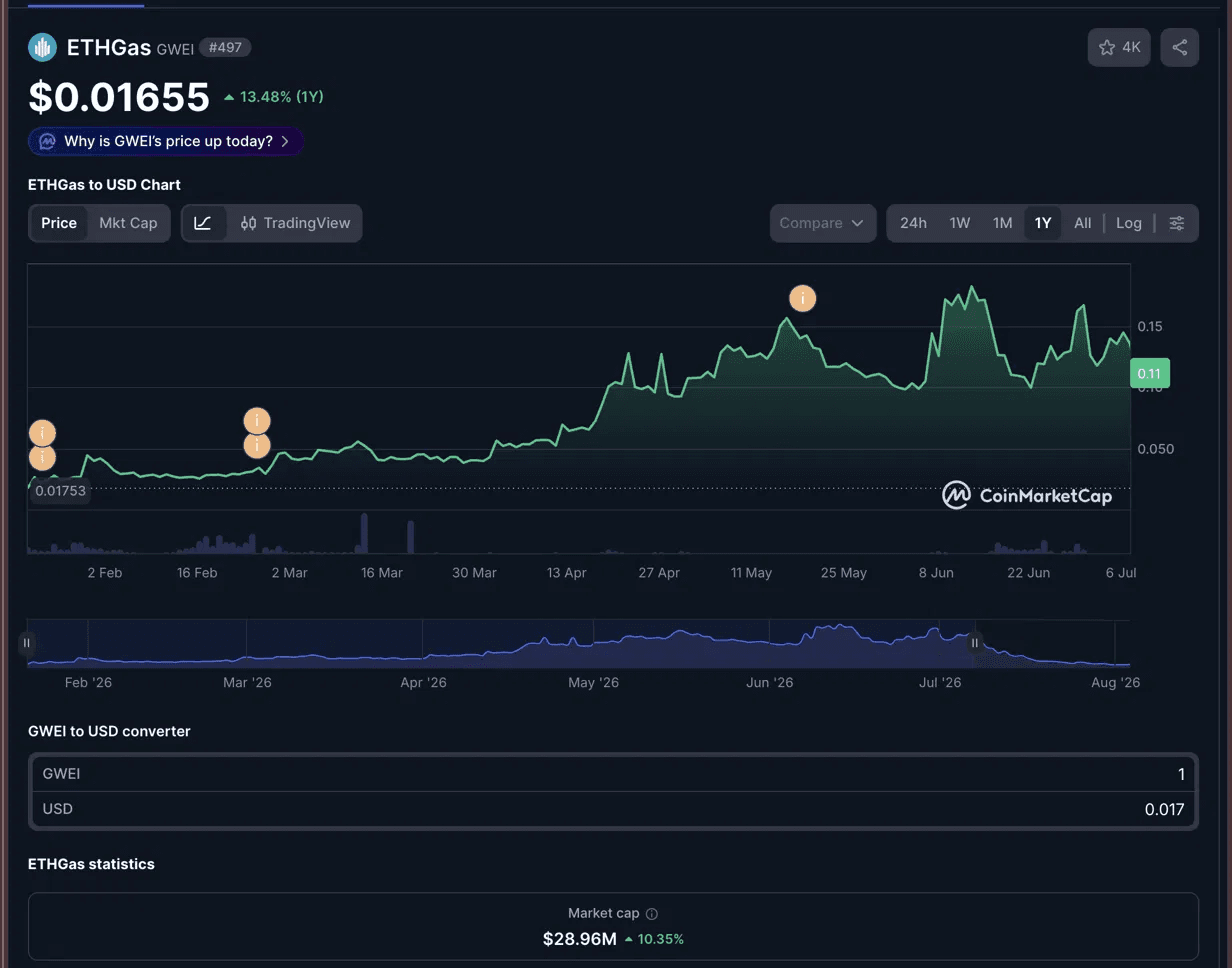Image resolution: width=1232 pixels, height=968 pixels.
Task: Switch to line chart view icon
Action: click(203, 223)
